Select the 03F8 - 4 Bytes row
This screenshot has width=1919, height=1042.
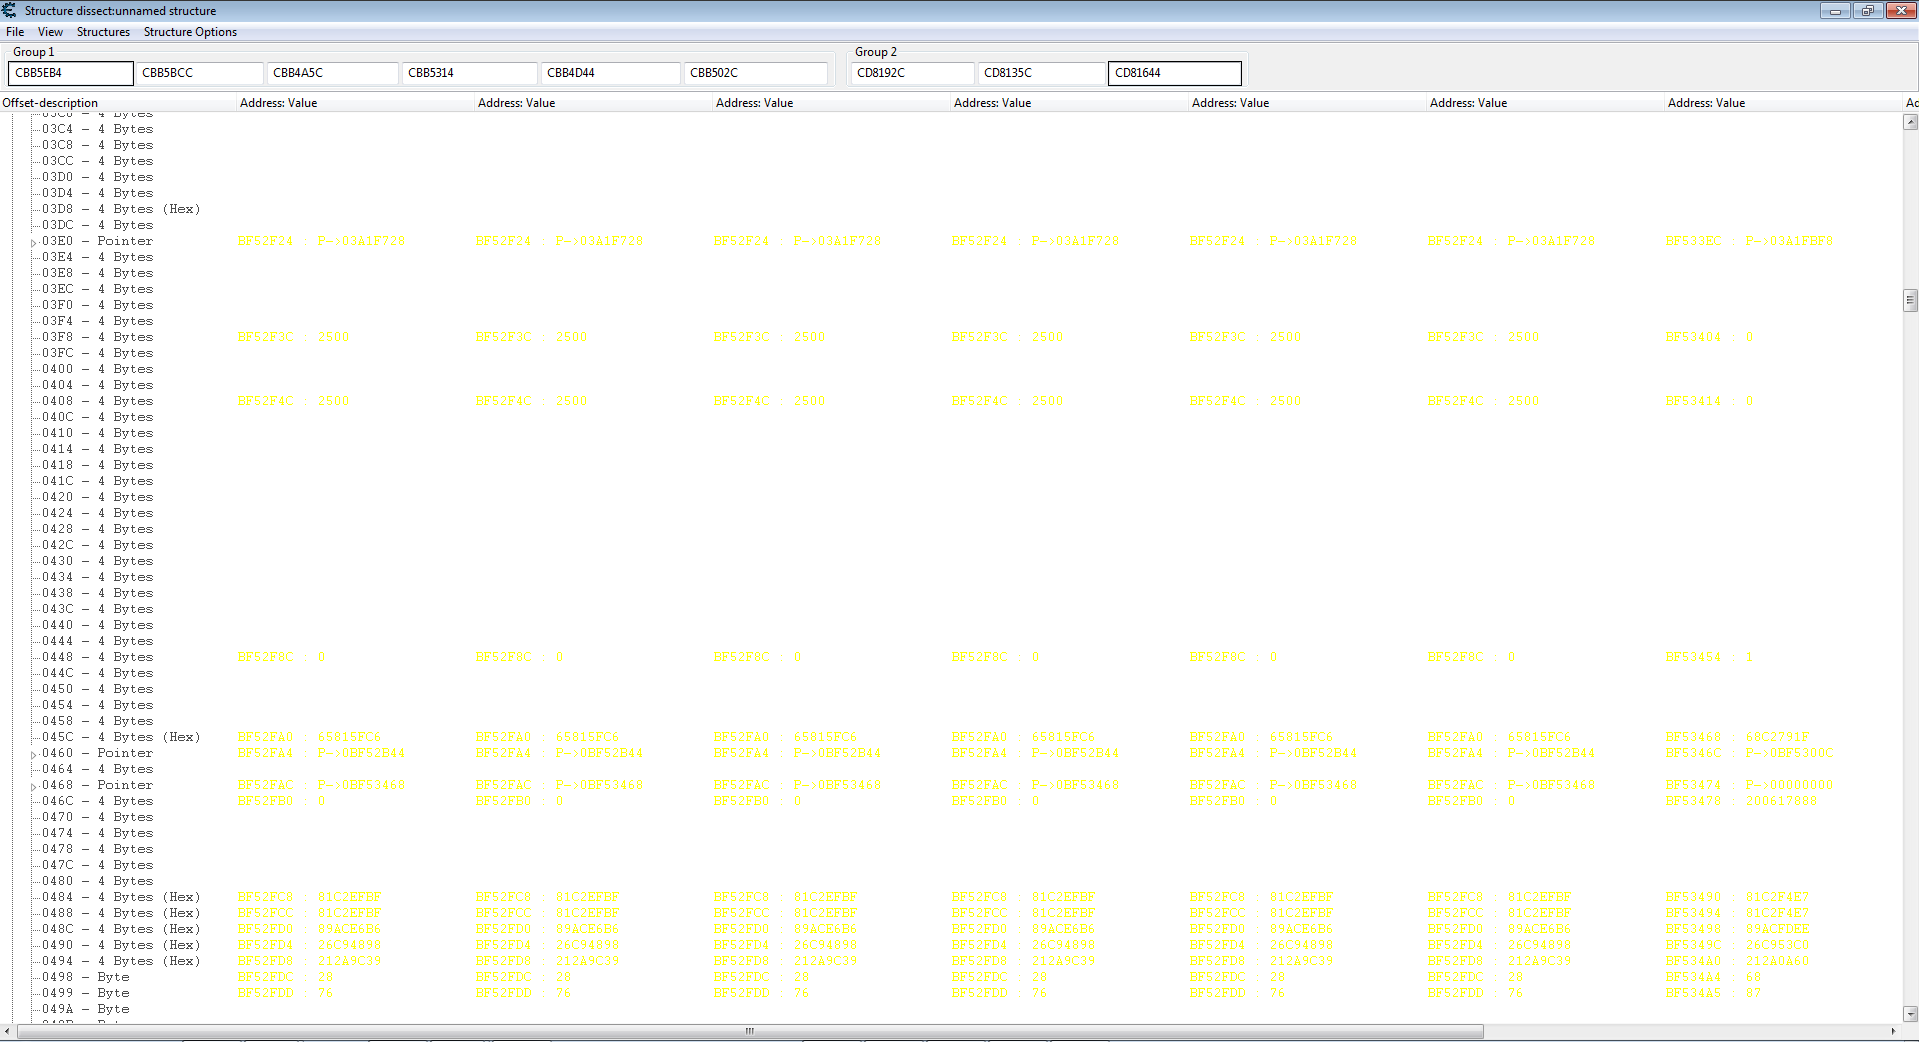click(98, 337)
